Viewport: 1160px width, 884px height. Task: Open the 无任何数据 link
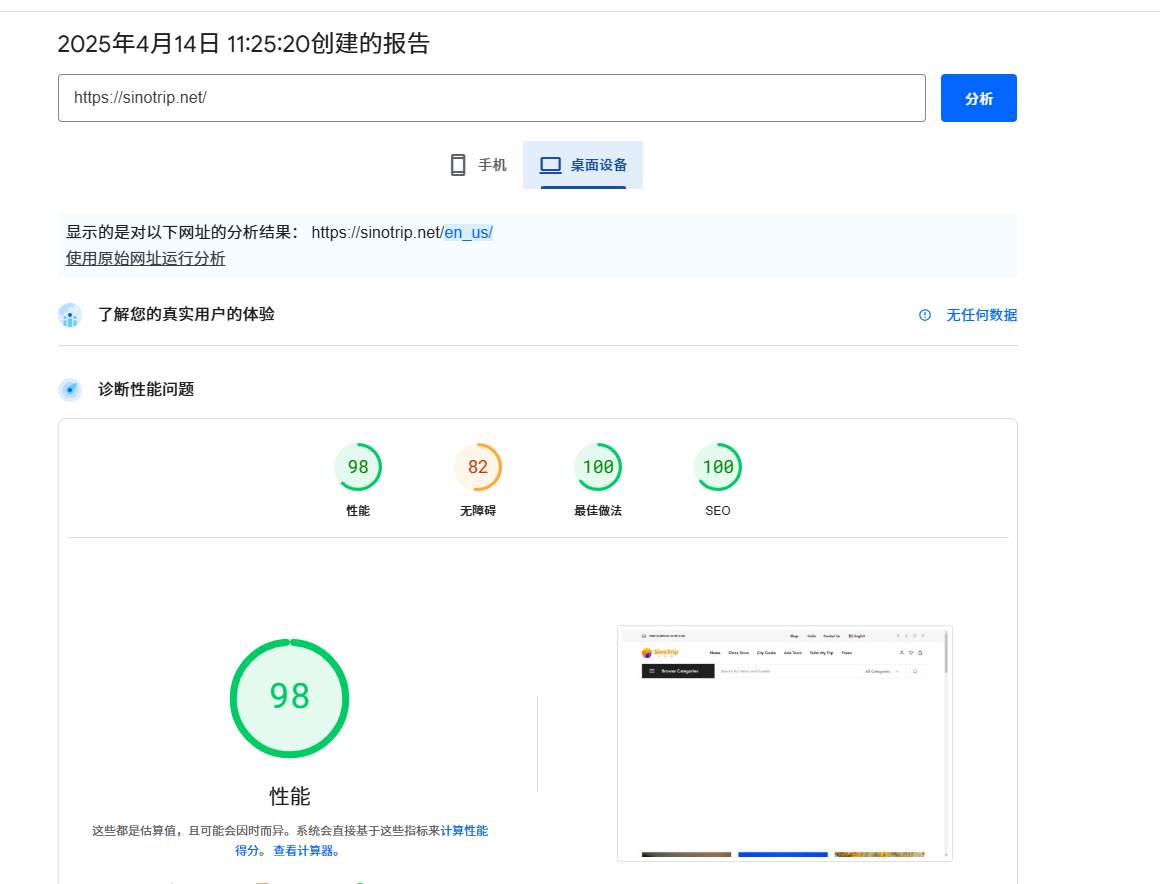[981, 314]
